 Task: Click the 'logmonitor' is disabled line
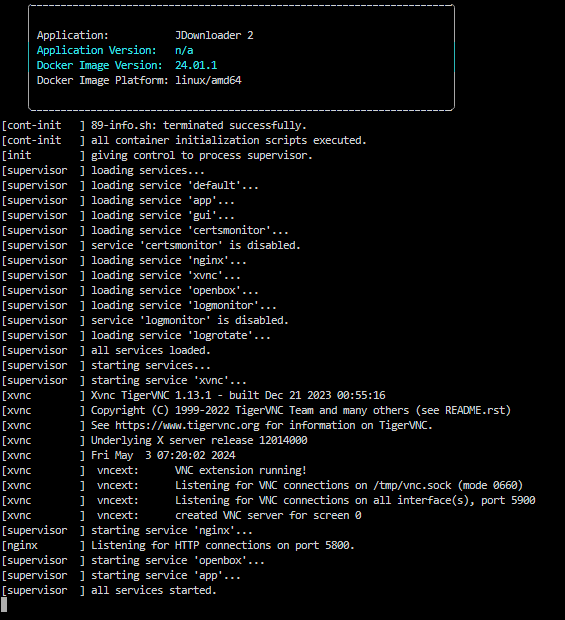click(x=145, y=320)
